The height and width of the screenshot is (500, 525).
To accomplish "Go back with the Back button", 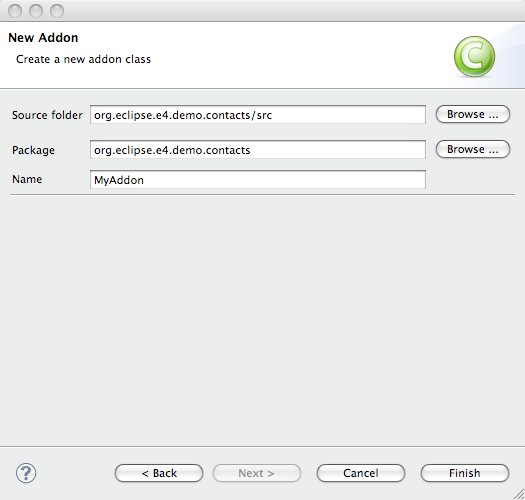I will (x=159, y=473).
